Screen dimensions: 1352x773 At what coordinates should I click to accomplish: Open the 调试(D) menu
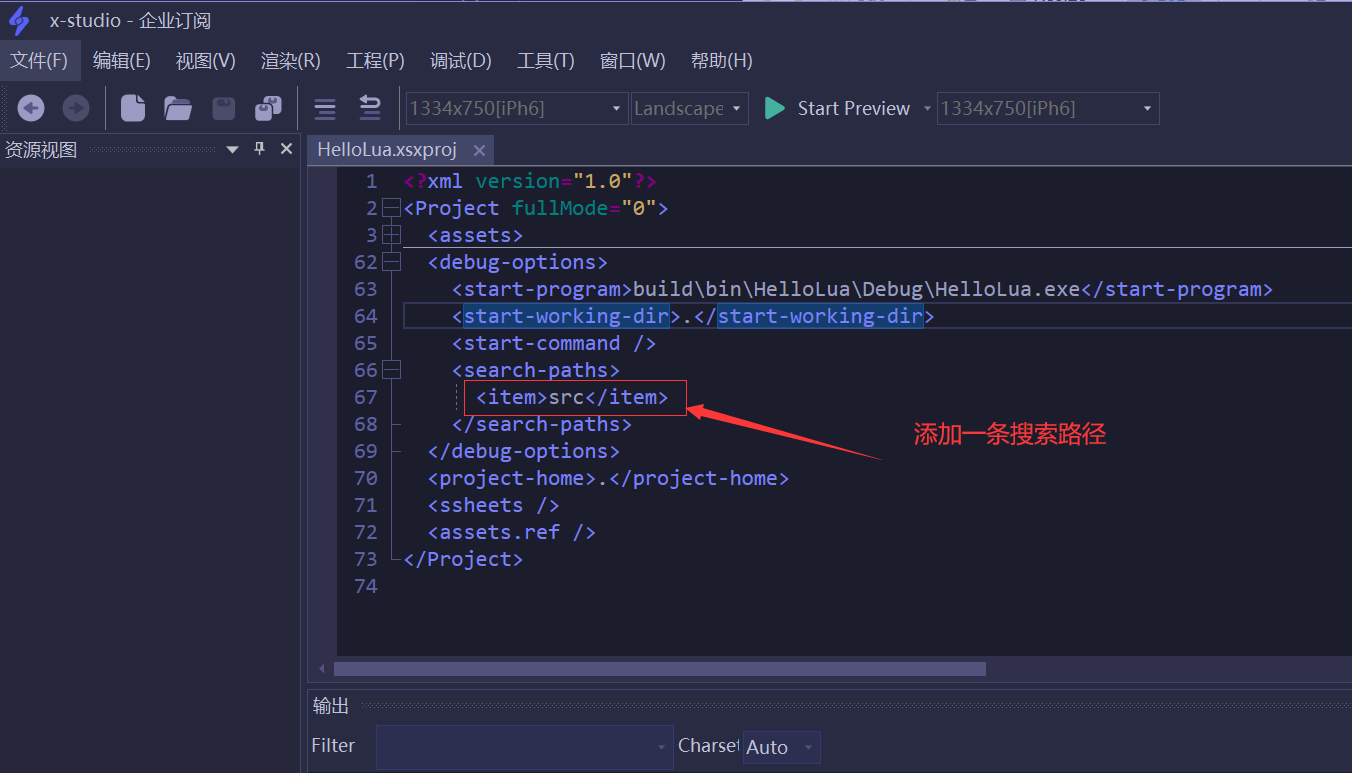[x=461, y=61]
